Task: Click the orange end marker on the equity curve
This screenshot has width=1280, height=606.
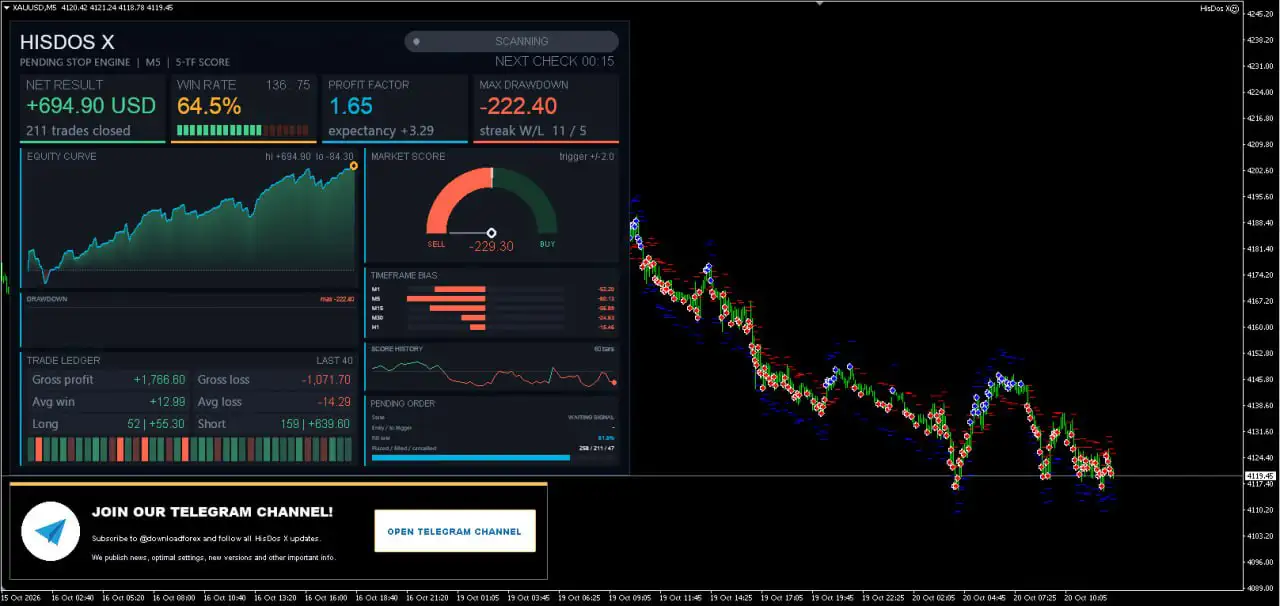Action: tap(354, 166)
